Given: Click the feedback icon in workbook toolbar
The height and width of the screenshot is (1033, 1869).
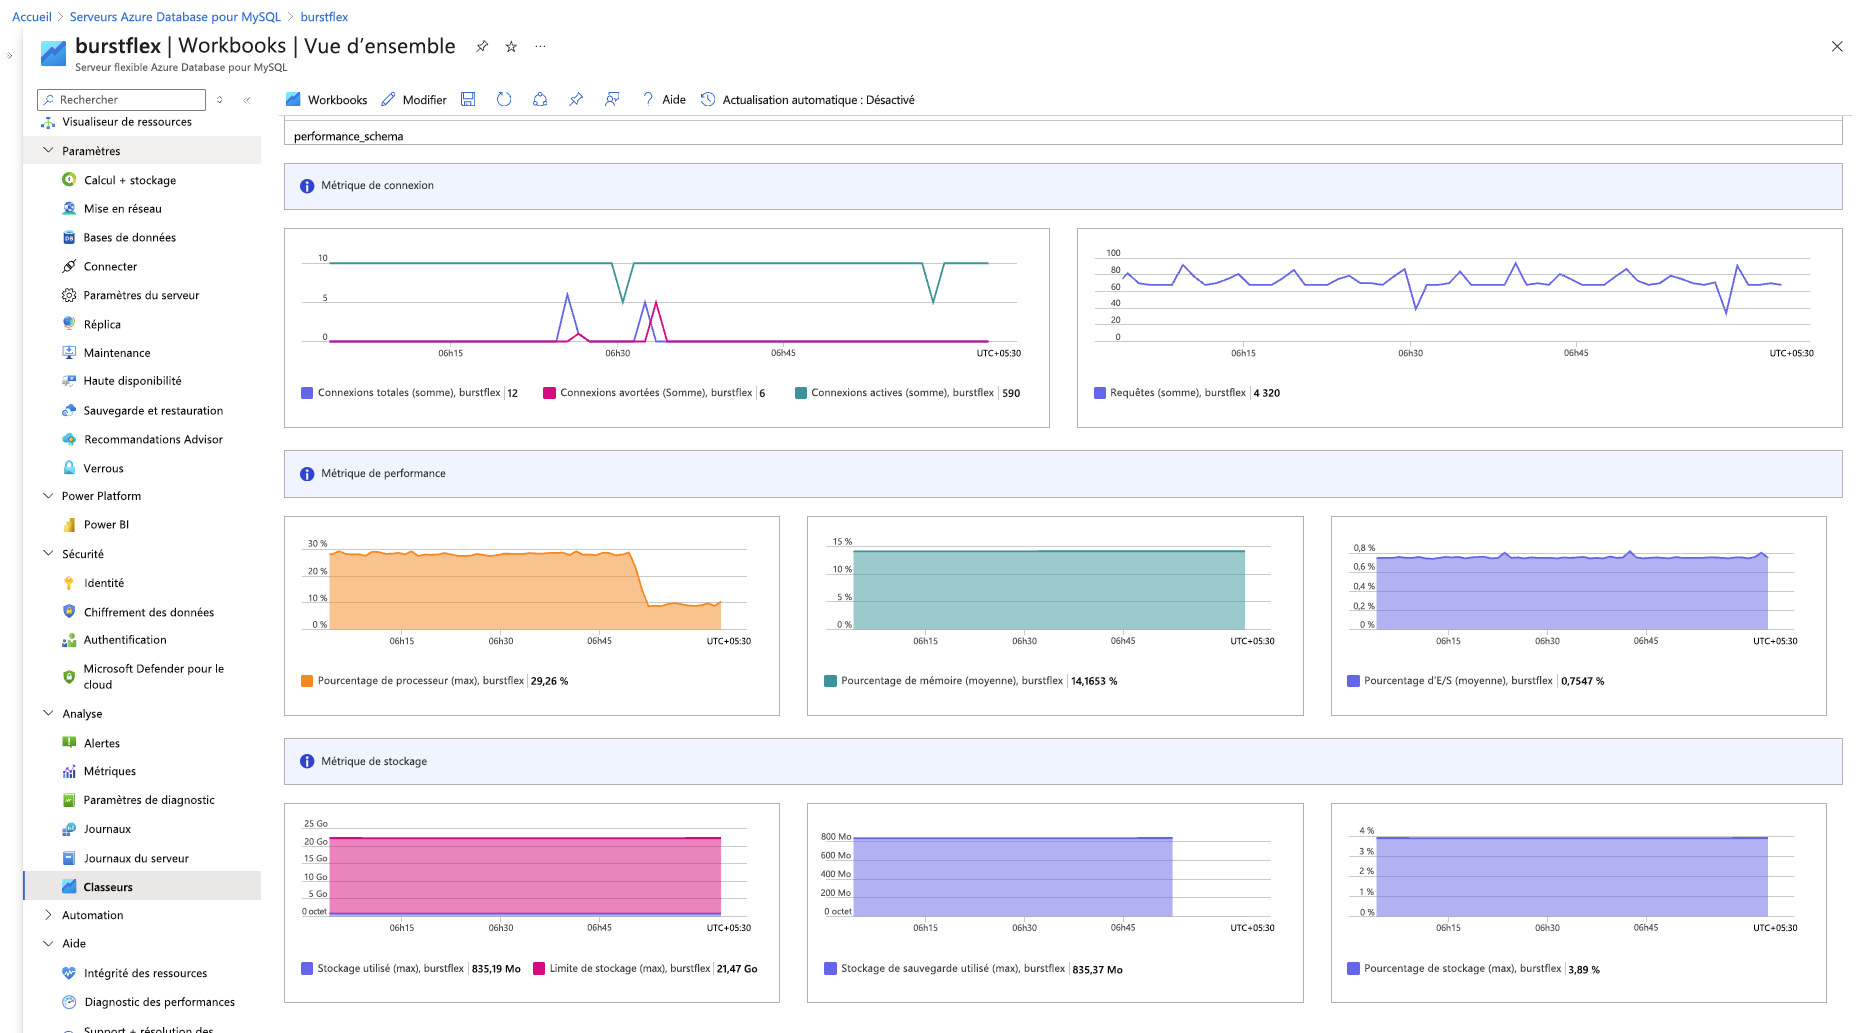Looking at the screenshot, I should pos(612,99).
